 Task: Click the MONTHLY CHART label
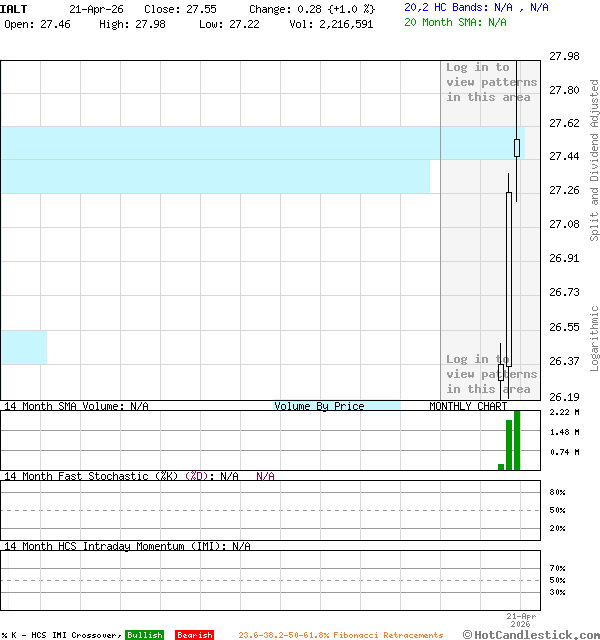[468, 406]
